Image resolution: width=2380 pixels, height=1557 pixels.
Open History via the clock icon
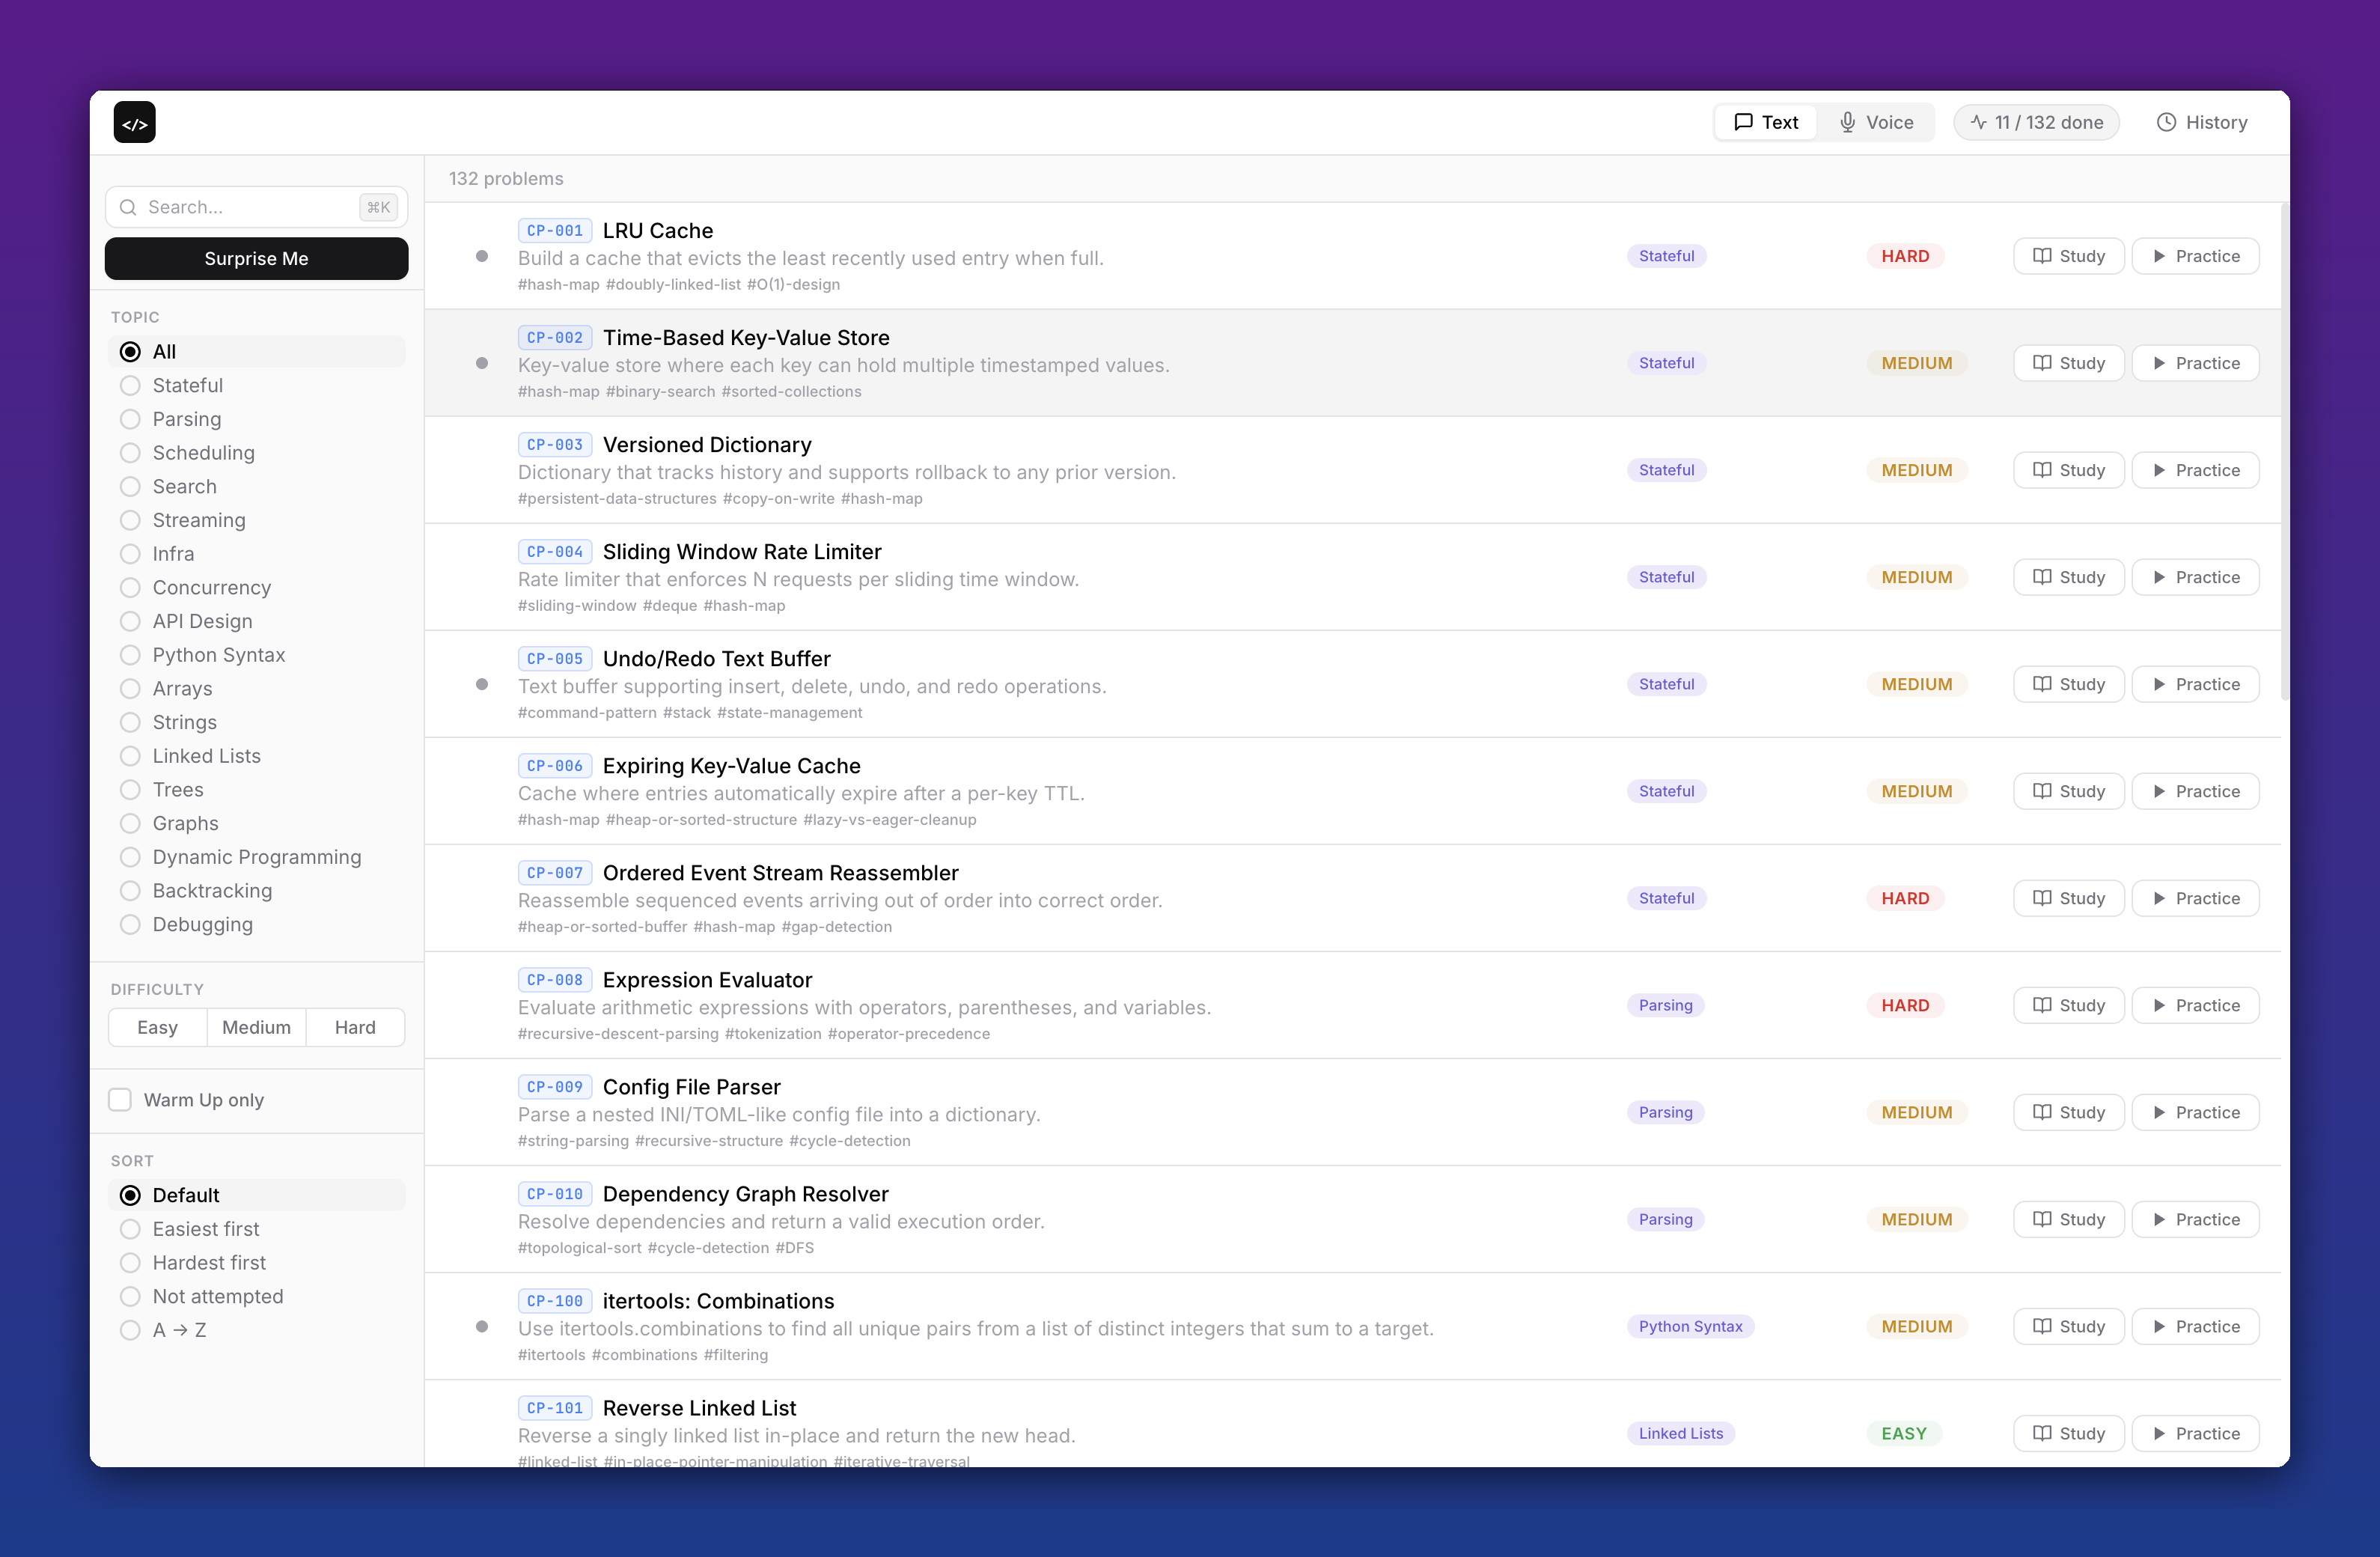(2166, 122)
